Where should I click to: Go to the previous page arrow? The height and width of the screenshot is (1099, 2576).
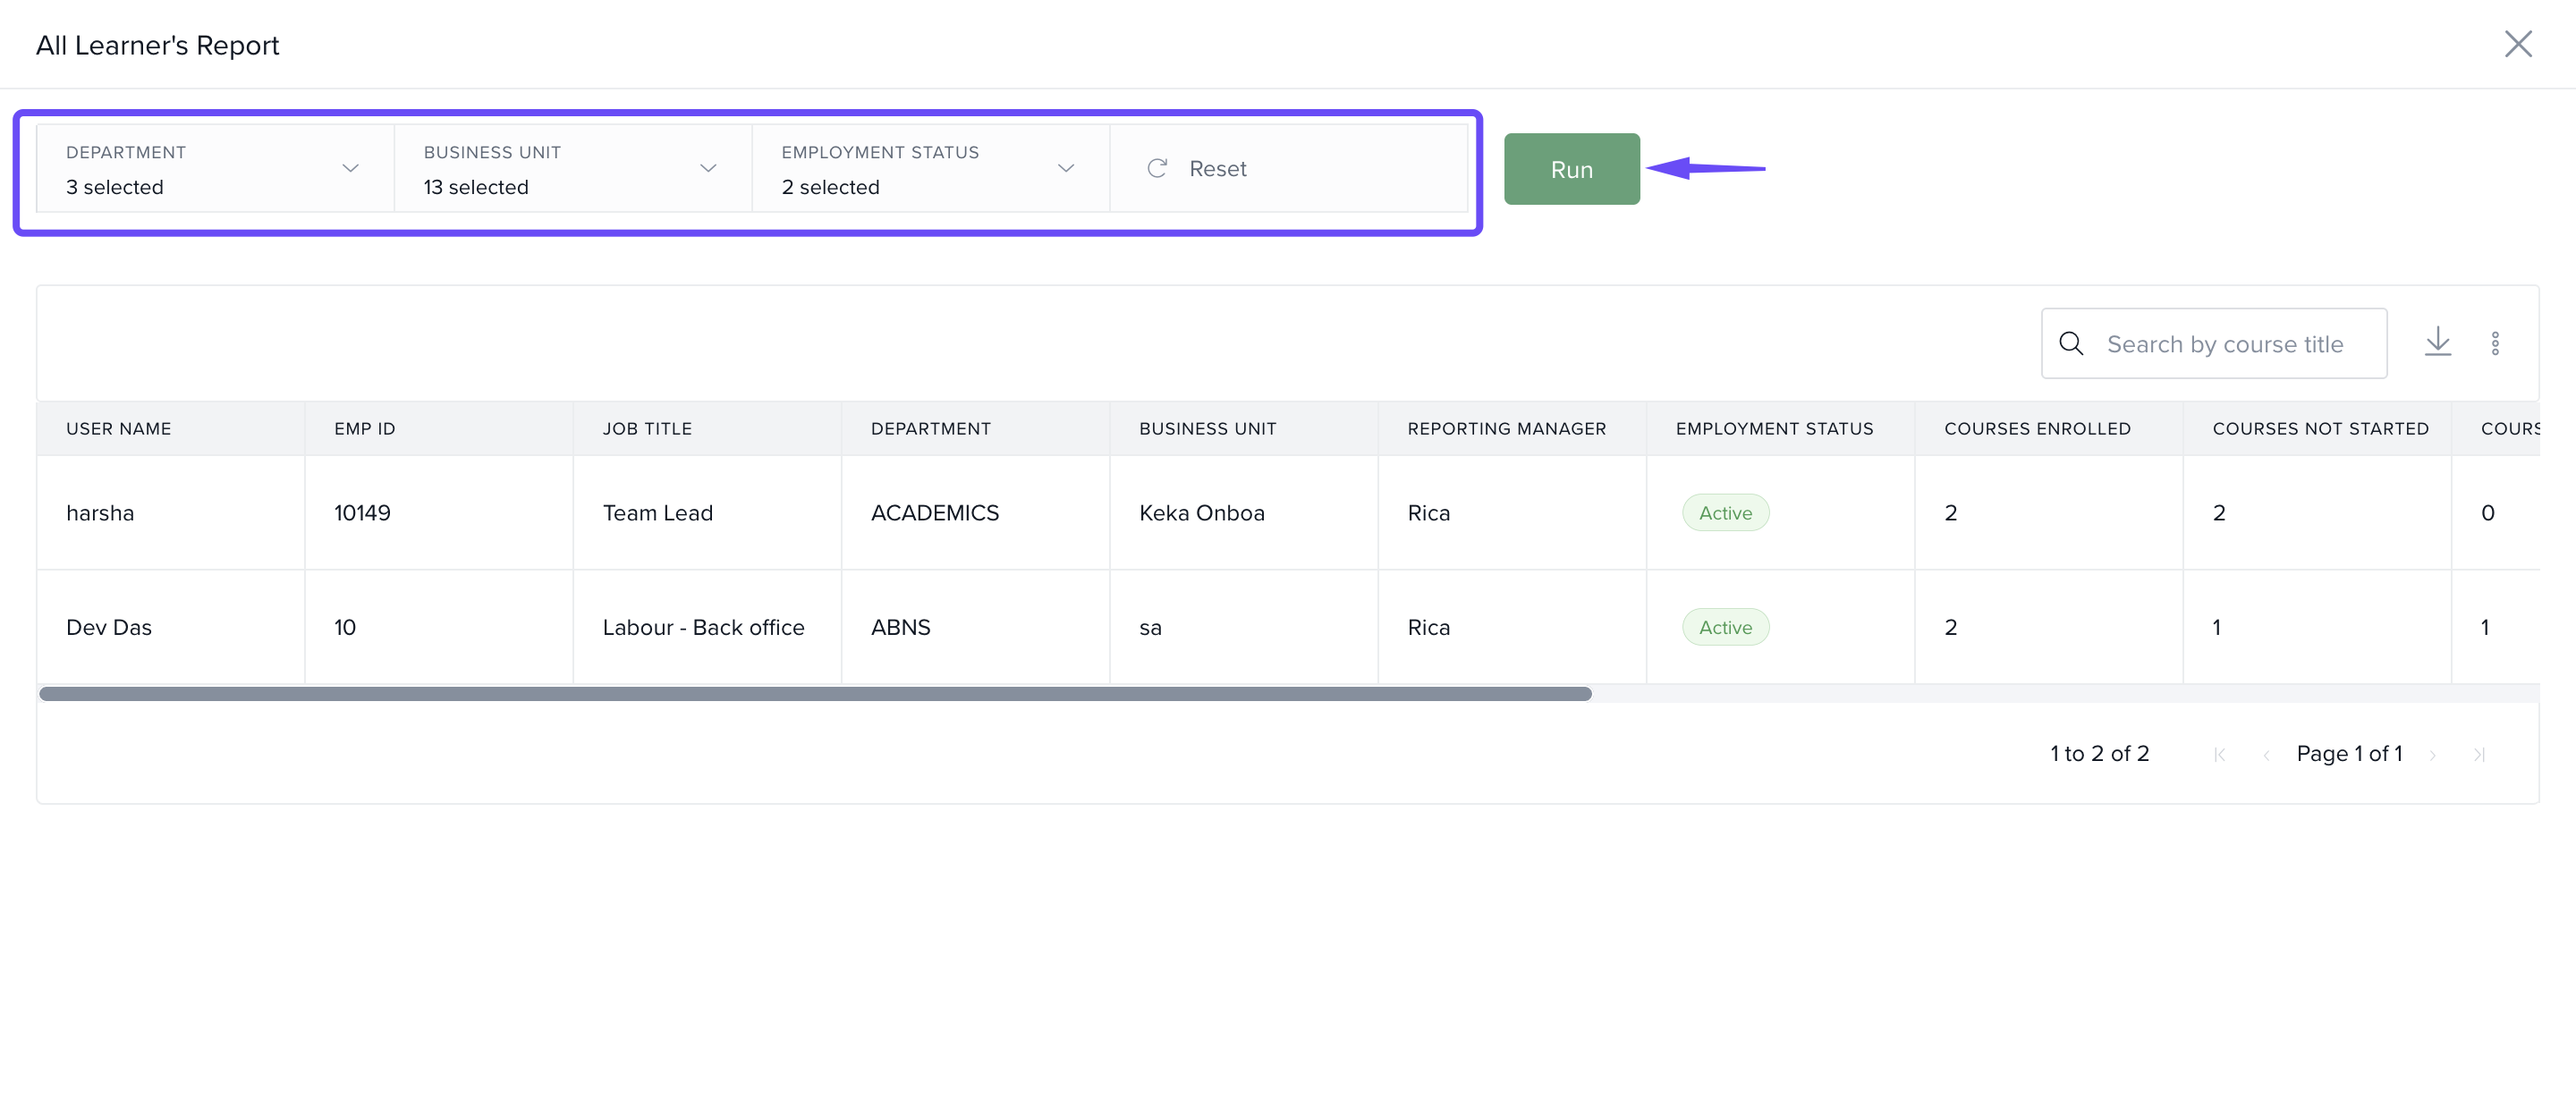pos(2266,754)
